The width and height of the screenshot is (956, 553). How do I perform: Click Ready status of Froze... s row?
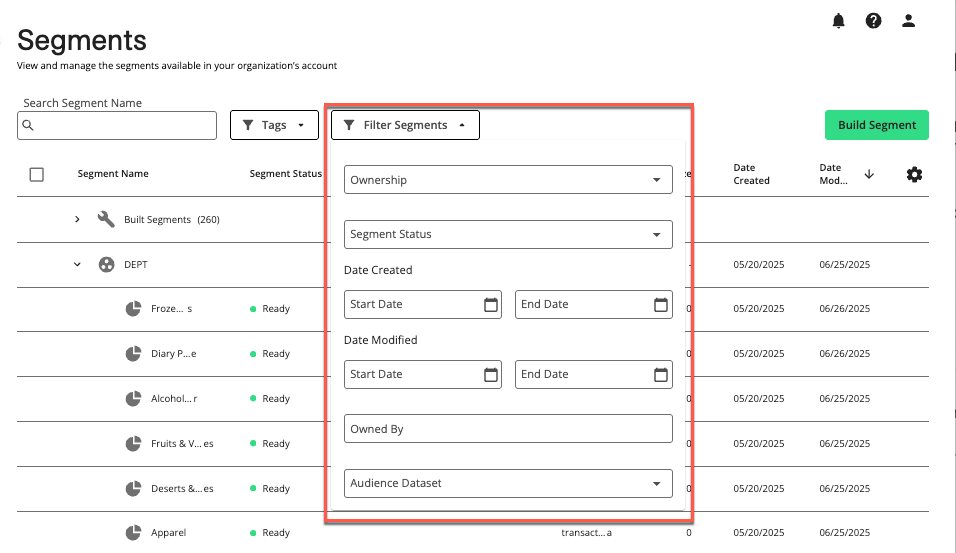click(270, 309)
